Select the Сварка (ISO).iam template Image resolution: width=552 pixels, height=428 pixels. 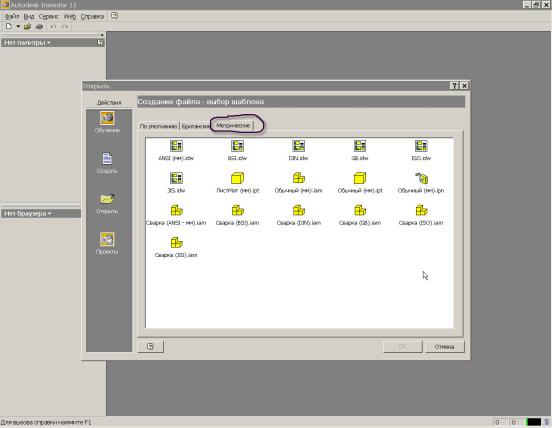point(421,215)
